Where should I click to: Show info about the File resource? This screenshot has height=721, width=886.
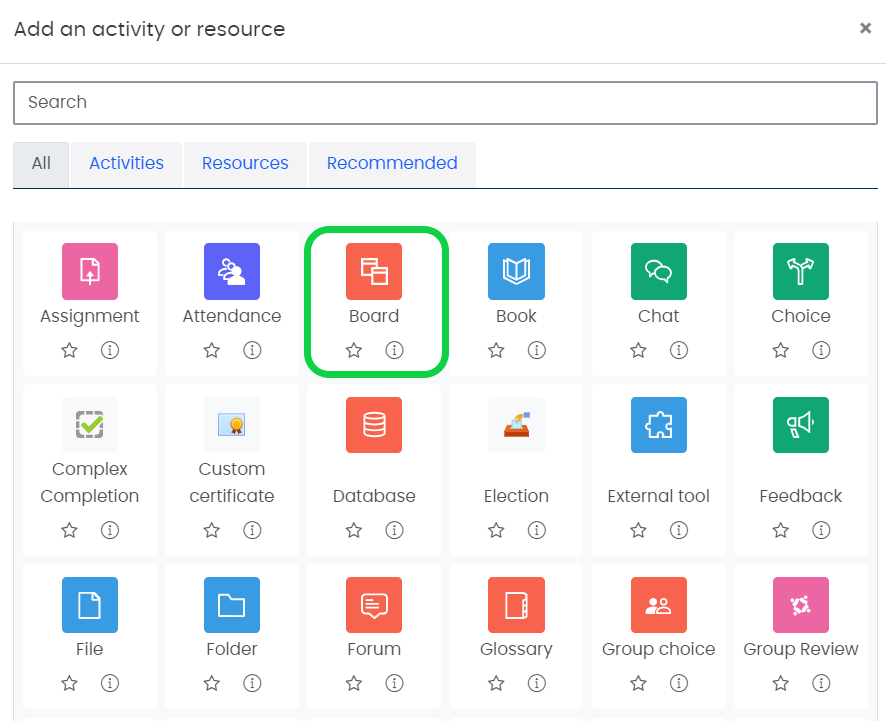click(110, 683)
